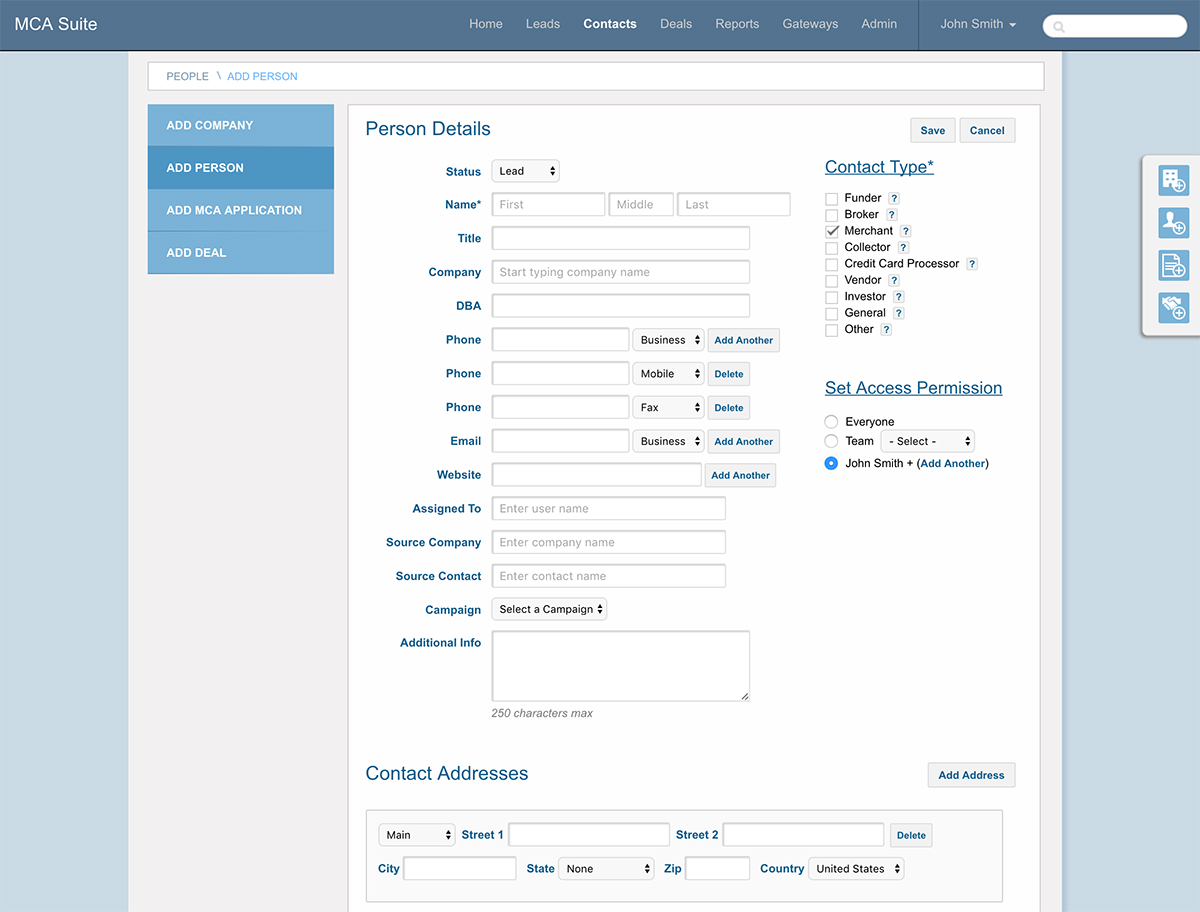
Task: Open help icon next to Investor
Action: (898, 297)
